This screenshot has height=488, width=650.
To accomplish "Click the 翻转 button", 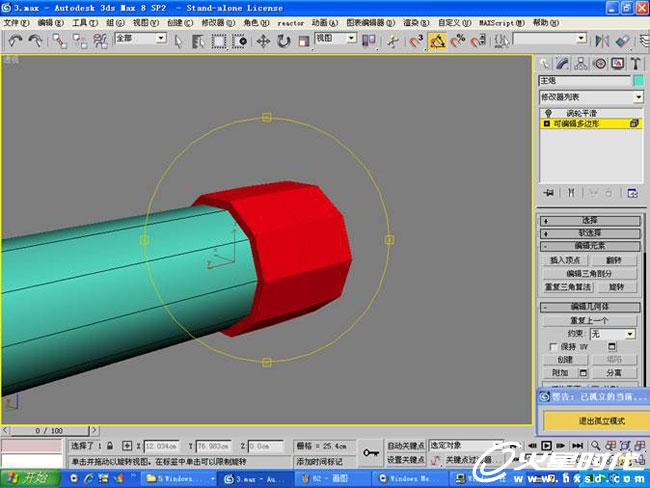I will coord(614,260).
